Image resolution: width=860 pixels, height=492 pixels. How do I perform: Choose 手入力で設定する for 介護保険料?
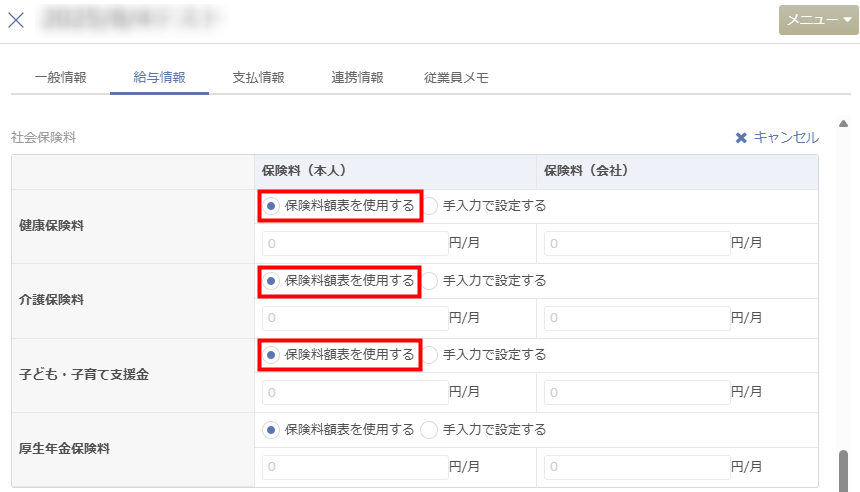click(x=430, y=281)
